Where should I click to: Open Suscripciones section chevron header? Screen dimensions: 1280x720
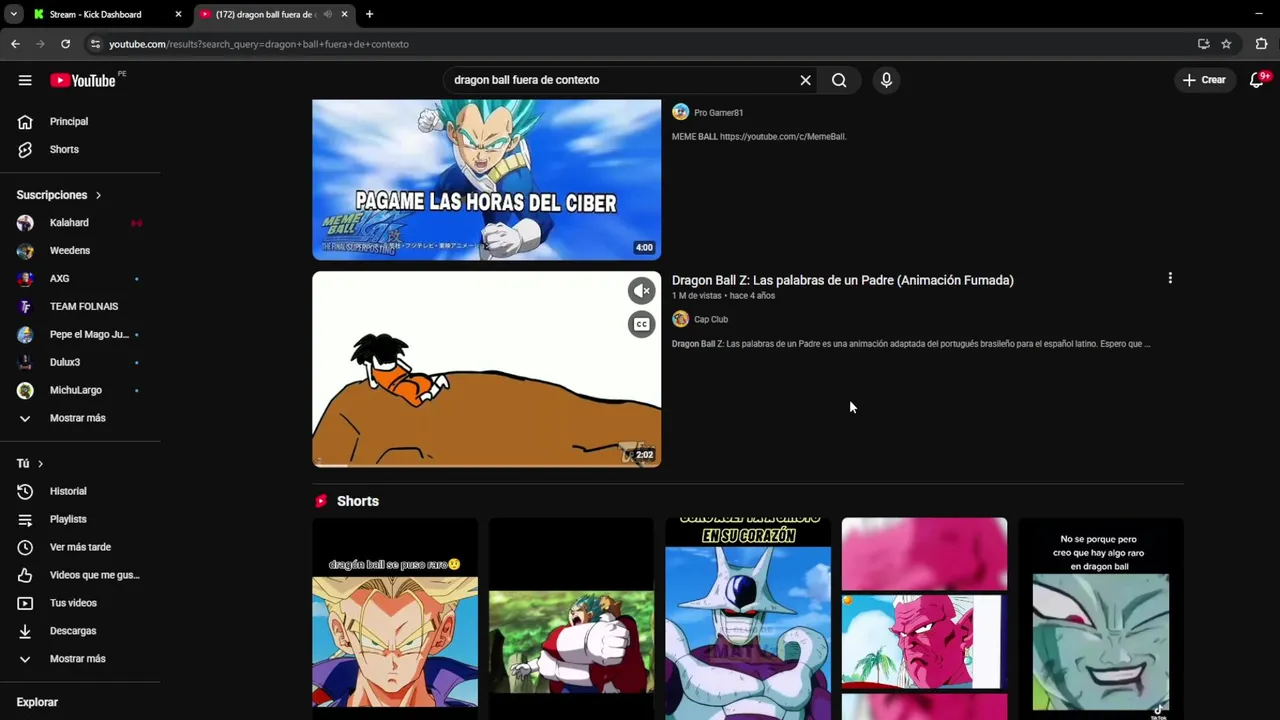coord(59,195)
